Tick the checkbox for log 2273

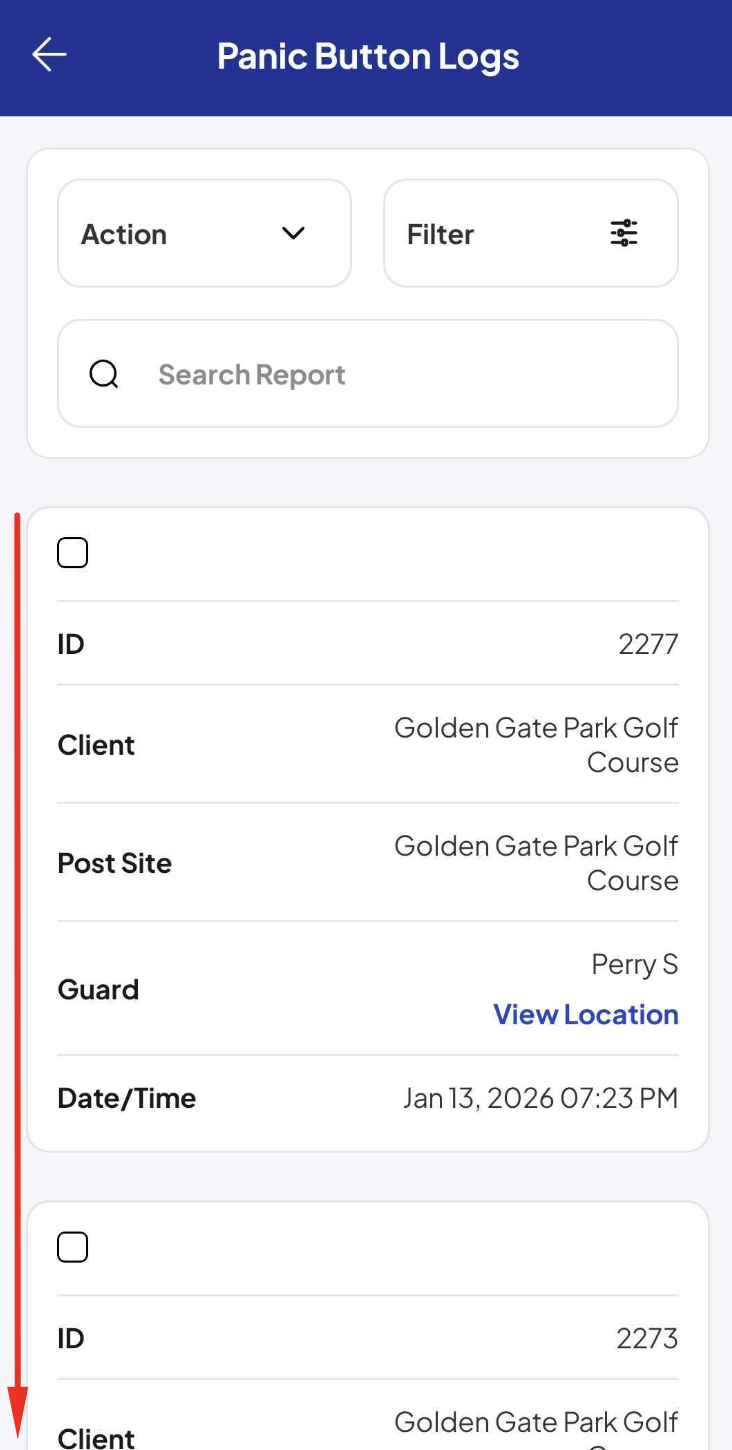tap(73, 1247)
